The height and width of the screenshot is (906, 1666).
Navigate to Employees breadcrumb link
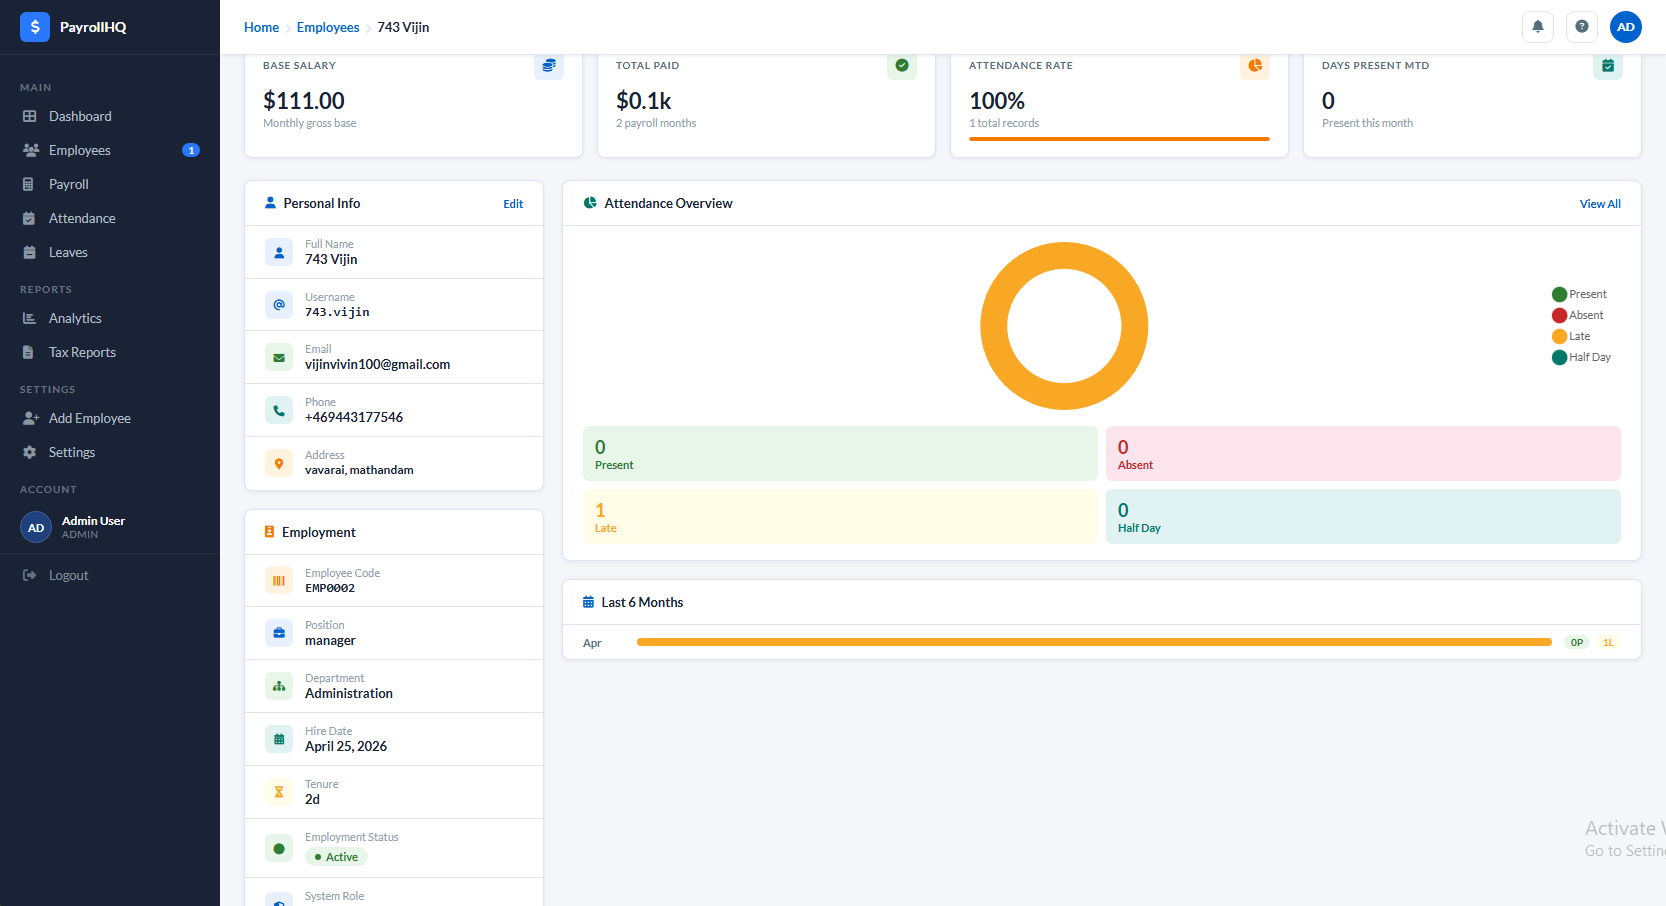(x=327, y=27)
